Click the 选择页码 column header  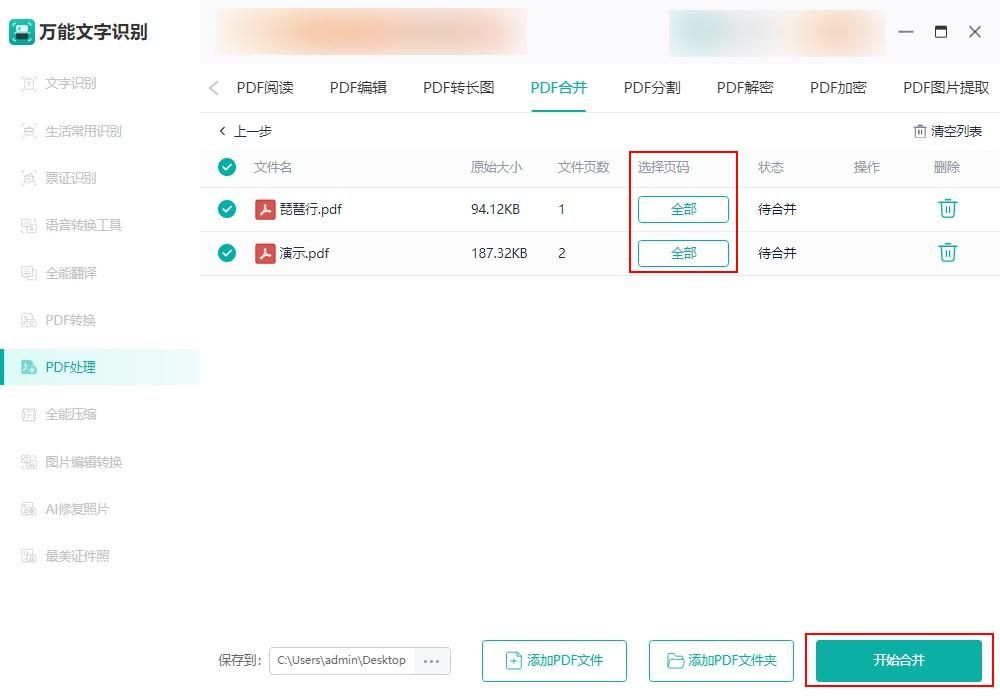click(663, 167)
